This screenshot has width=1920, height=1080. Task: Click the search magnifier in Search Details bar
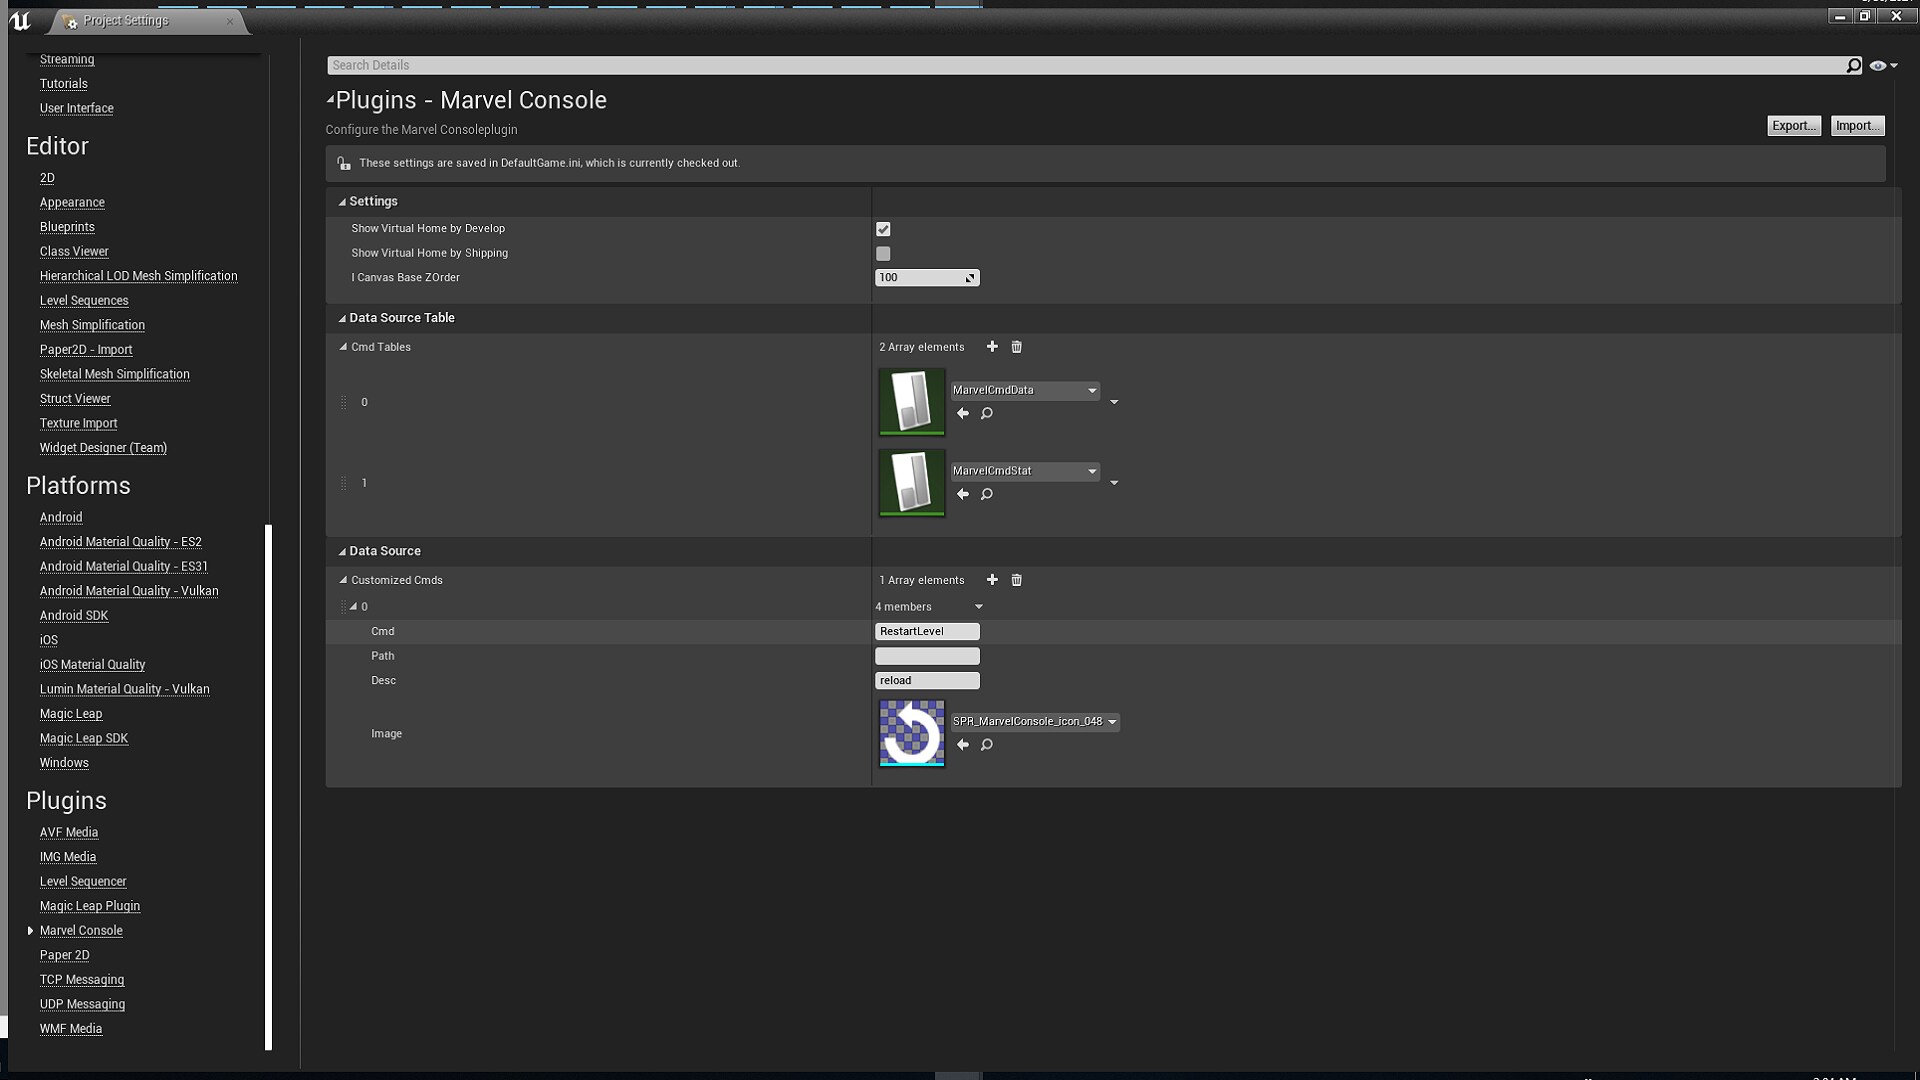pyautogui.click(x=1854, y=65)
